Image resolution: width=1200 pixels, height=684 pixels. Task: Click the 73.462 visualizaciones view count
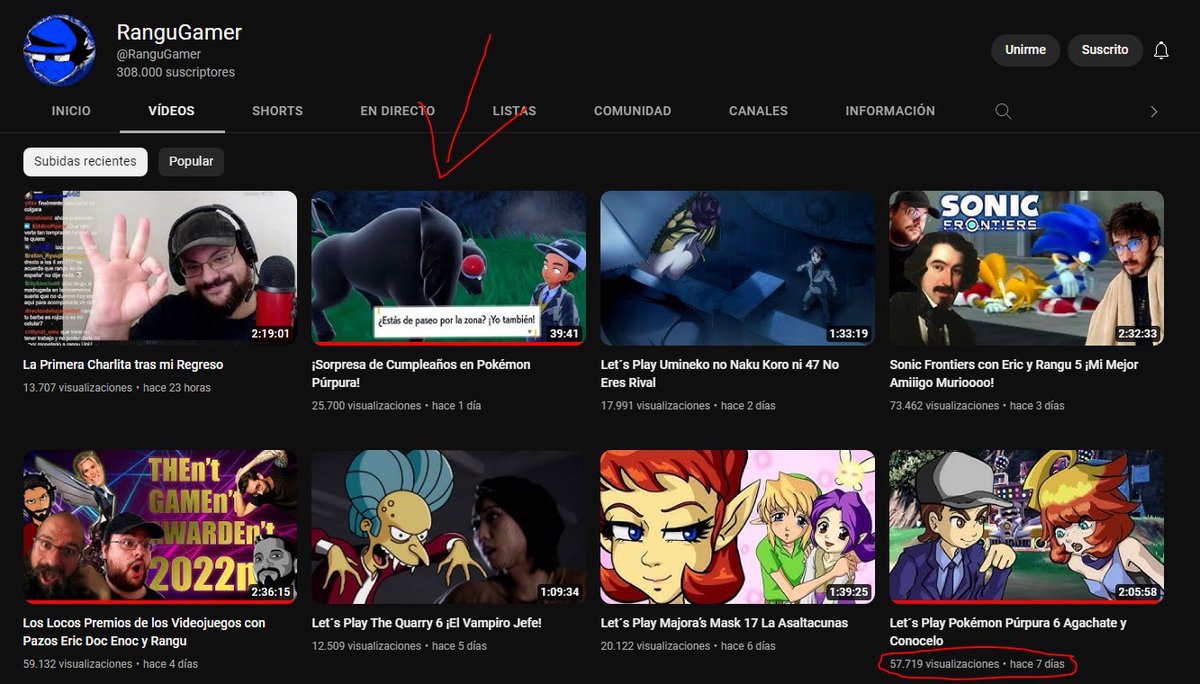944,406
